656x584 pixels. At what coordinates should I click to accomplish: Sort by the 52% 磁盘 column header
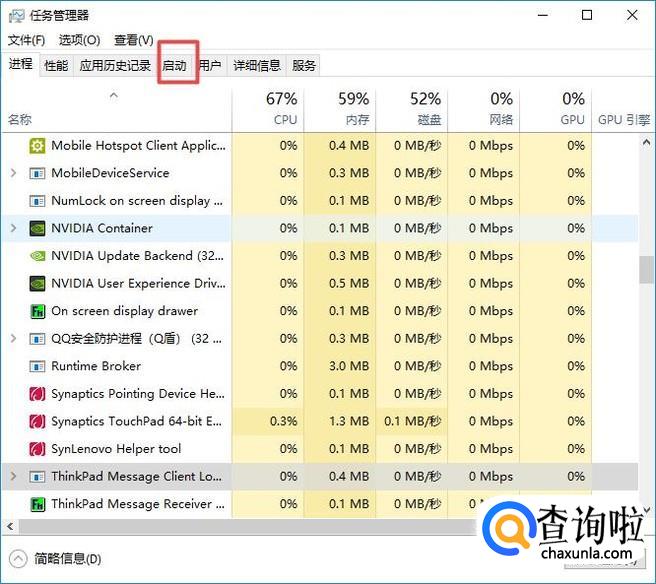coord(412,110)
